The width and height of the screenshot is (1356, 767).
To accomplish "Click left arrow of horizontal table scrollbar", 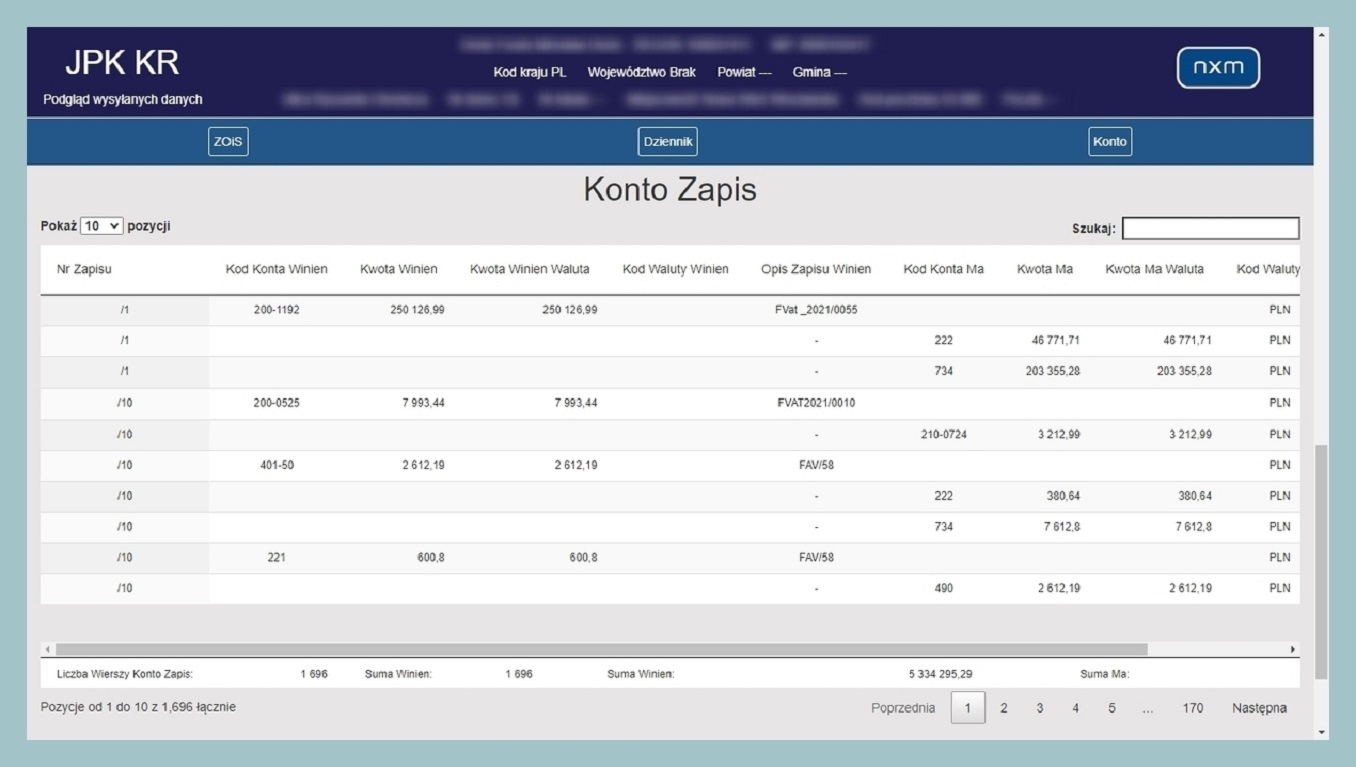I will click(48, 650).
